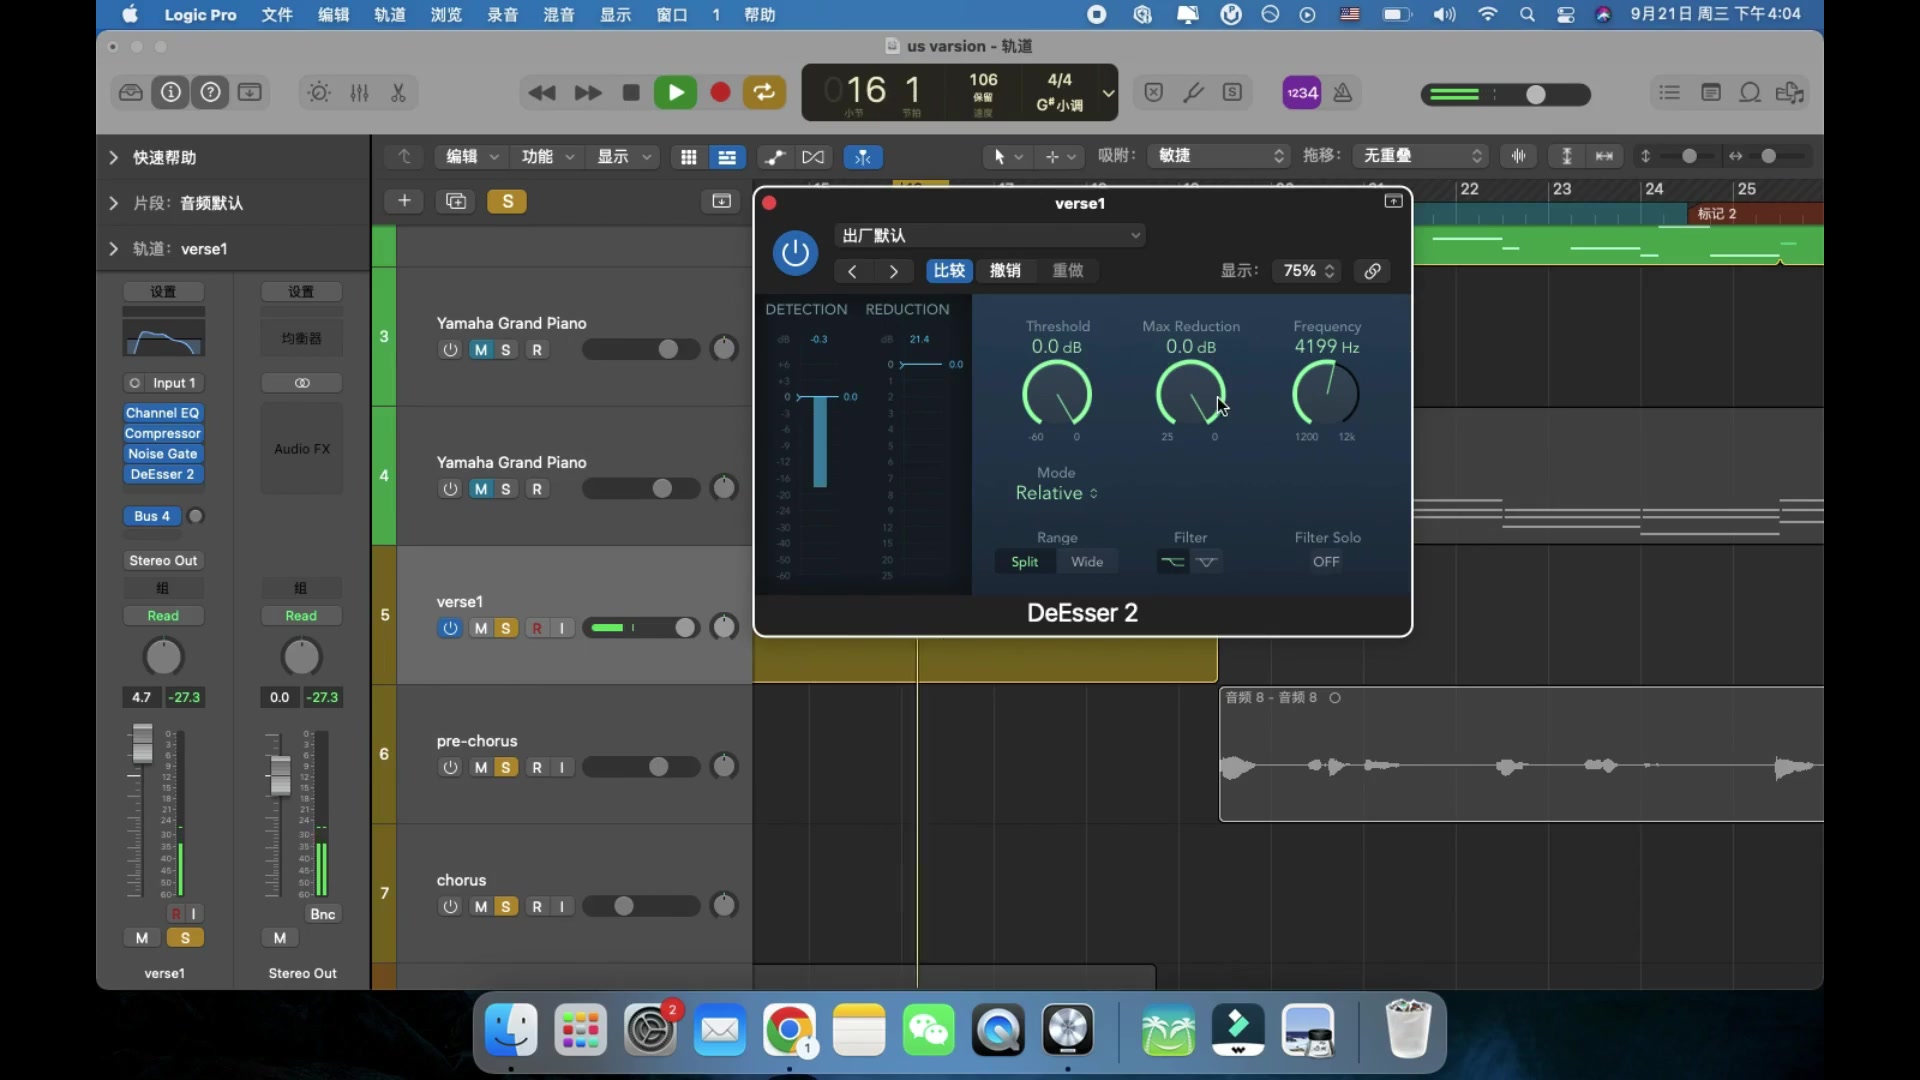Click the 标记2 marker in the timeline
Viewport: 1920px width, 1080px height.
(1716, 213)
